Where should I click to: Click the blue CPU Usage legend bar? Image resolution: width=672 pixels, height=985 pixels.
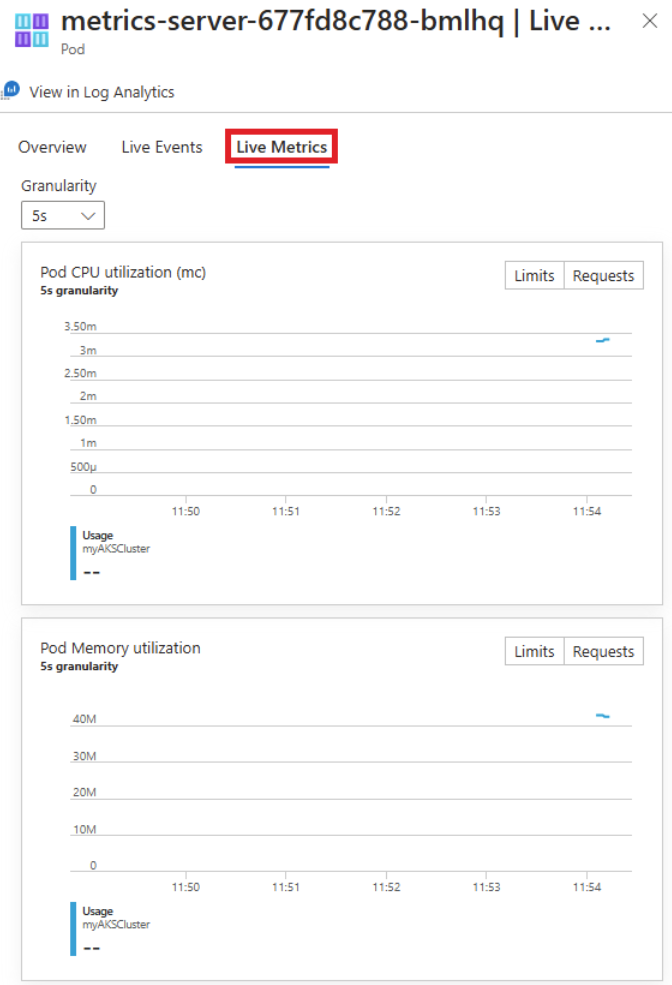click(x=73, y=553)
